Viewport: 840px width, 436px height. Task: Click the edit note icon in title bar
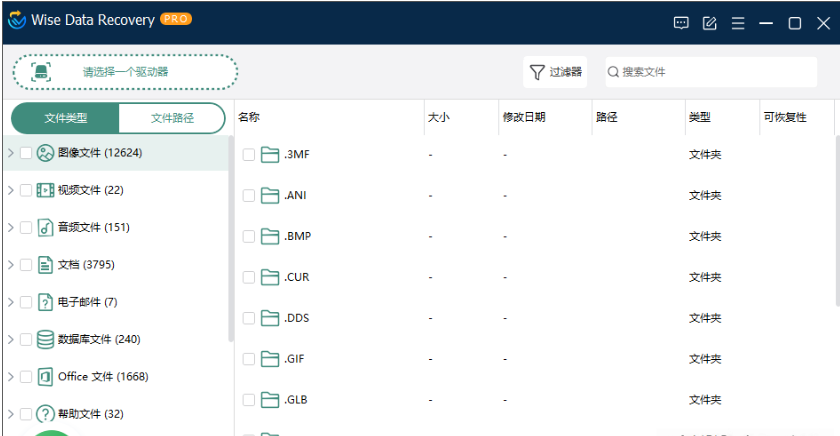(x=710, y=23)
